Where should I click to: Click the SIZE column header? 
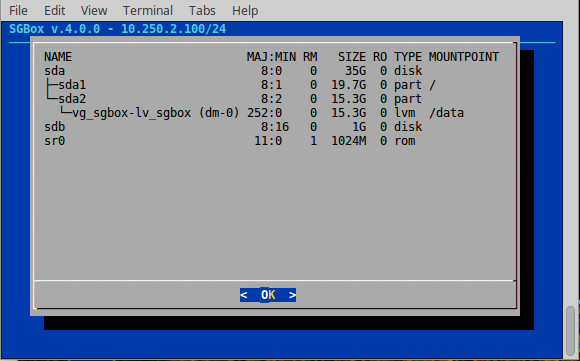[352, 57]
